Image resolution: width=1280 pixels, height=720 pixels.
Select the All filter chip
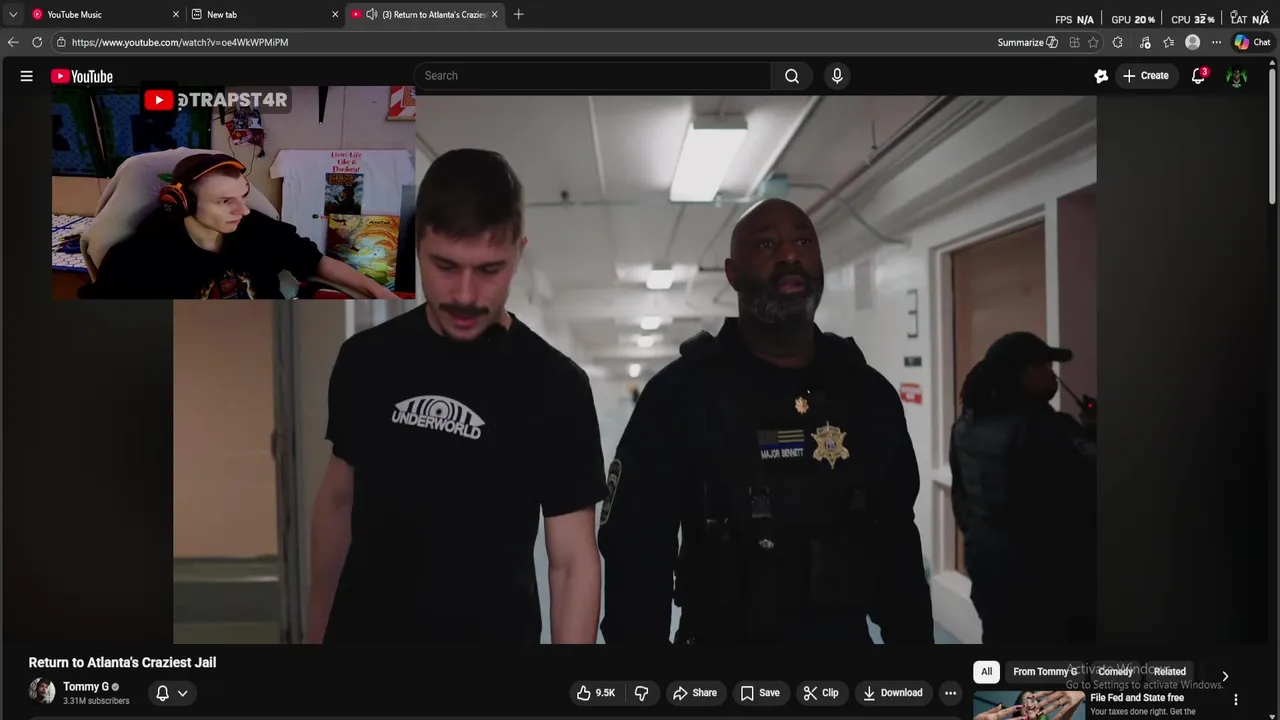986,672
